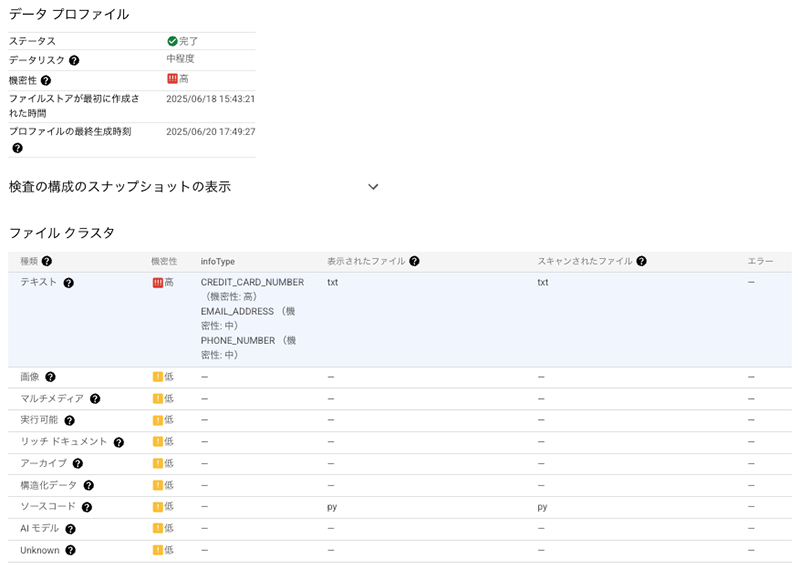Click the infoType column header
The height and width of the screenshot is (569, 800).
pos(217,262)
